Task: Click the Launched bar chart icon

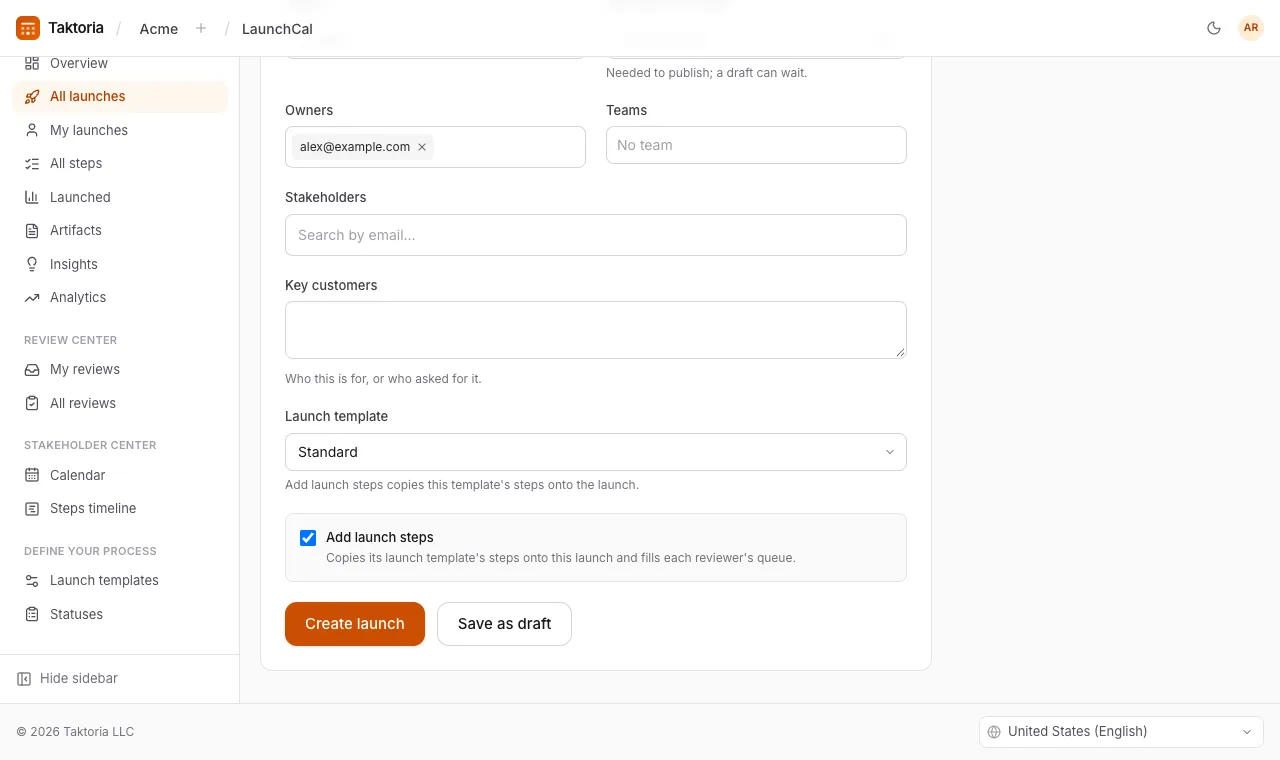Action: coord(32,197)
